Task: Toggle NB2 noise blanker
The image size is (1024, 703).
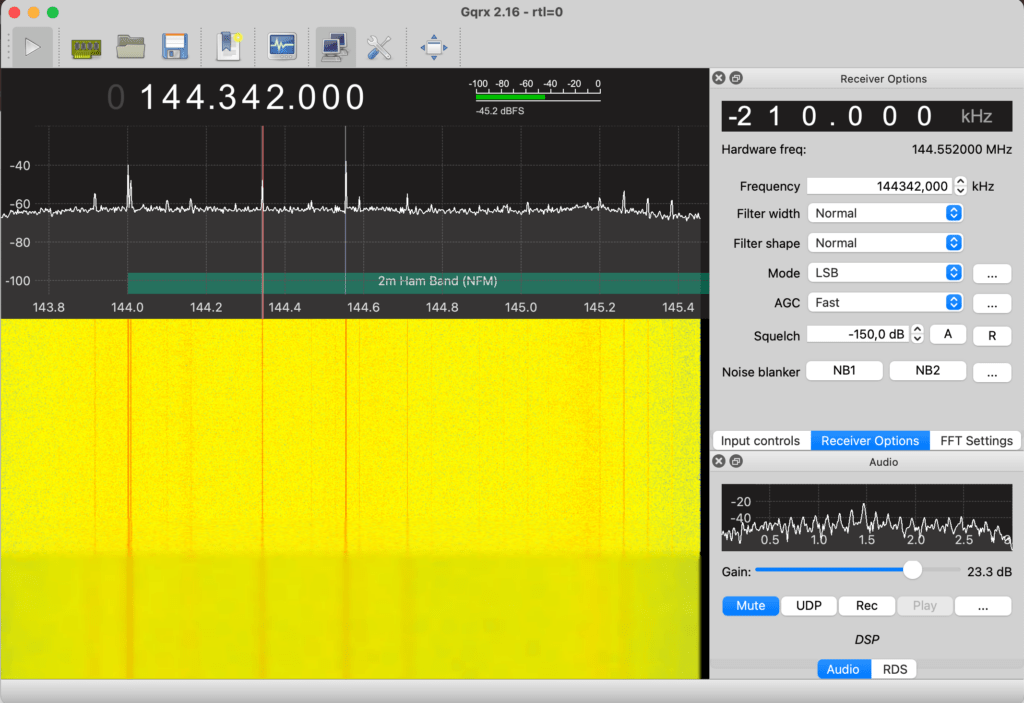Action: tap(927, 370)
